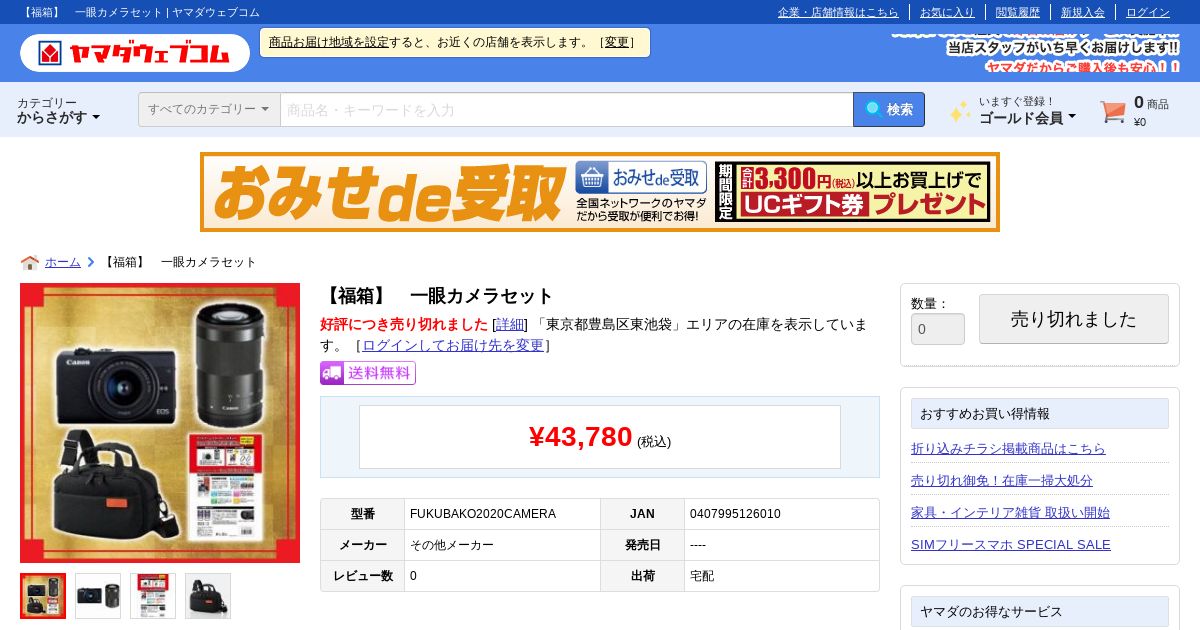Click the product title 【福箱】一眼カメラセット
The height and width of the screenshot is (630, 1200).
click(437, 296)
